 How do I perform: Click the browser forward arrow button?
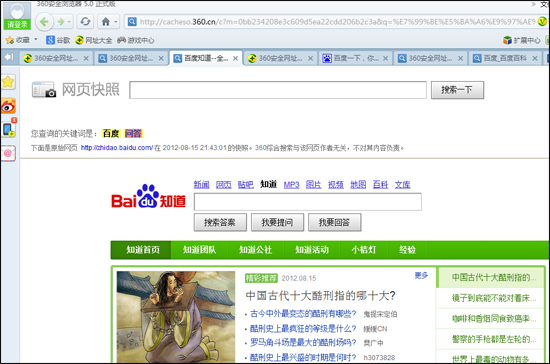tap(61, 22)
